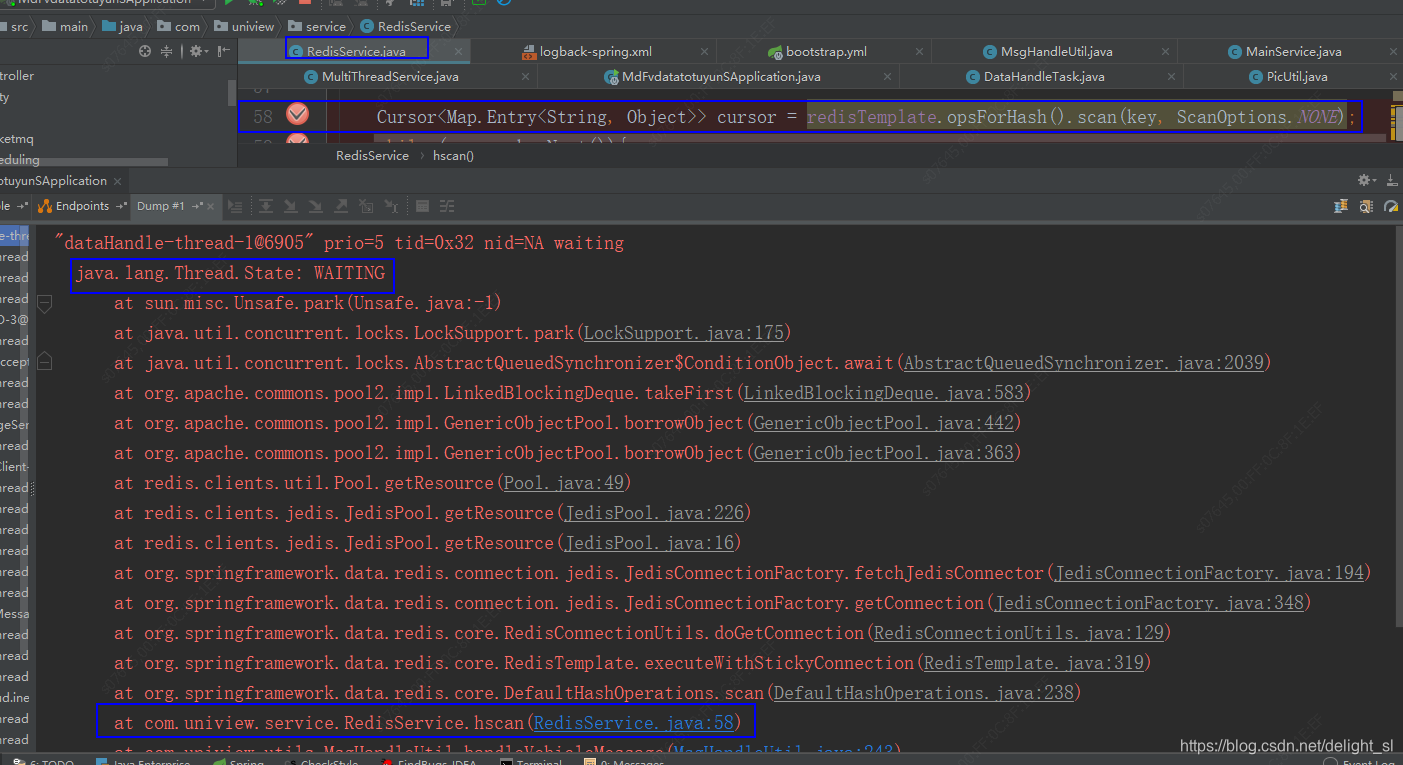The width and height of the screenshot is (1403, 765).
Task: Select the MultiThreadService.java tab
Action: 390,76
